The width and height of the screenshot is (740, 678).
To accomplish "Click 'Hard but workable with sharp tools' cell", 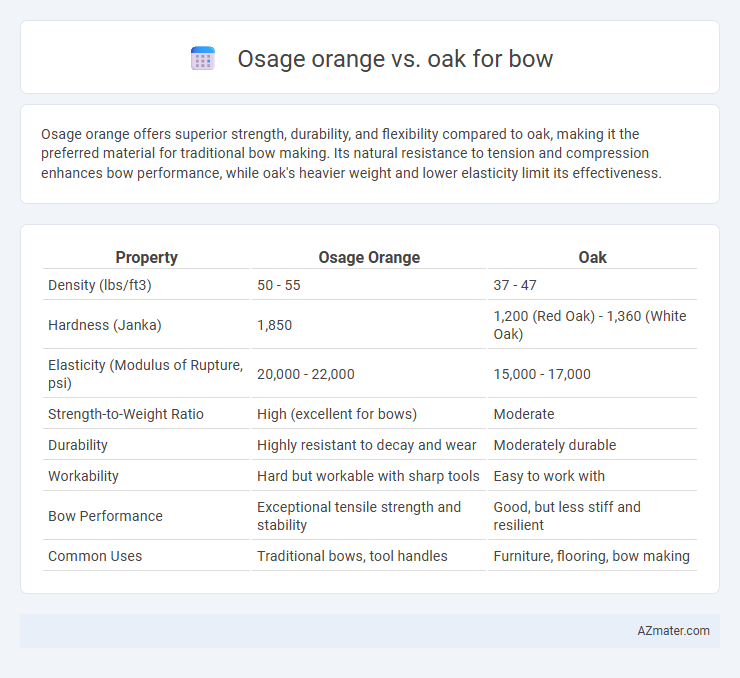I will (368, 476).
